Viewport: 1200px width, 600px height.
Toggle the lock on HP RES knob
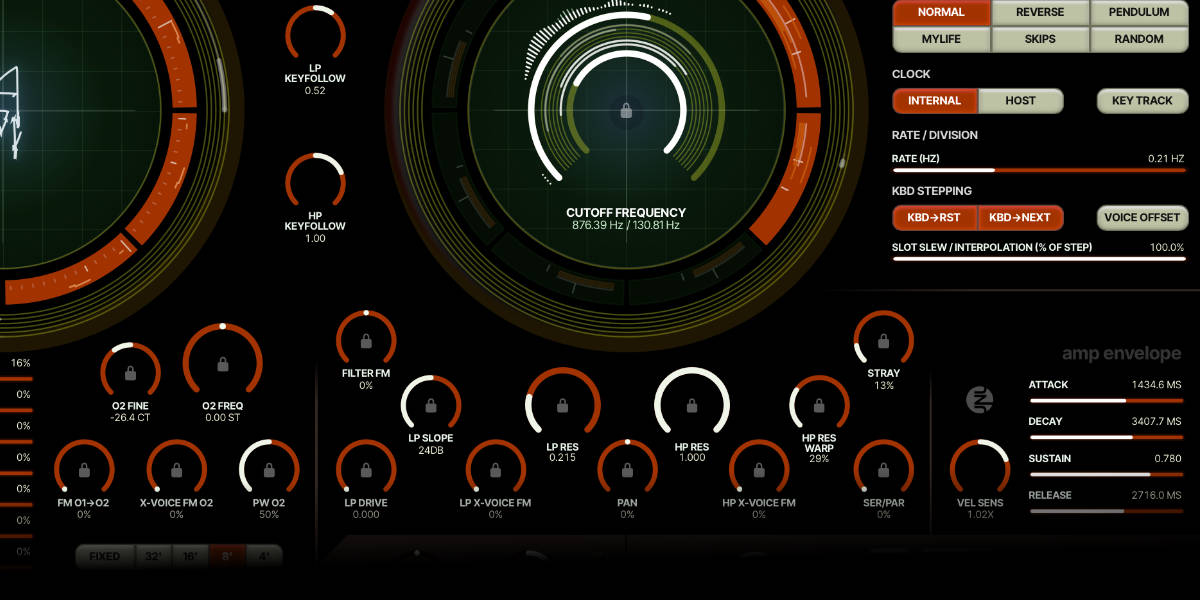[692, 406]
